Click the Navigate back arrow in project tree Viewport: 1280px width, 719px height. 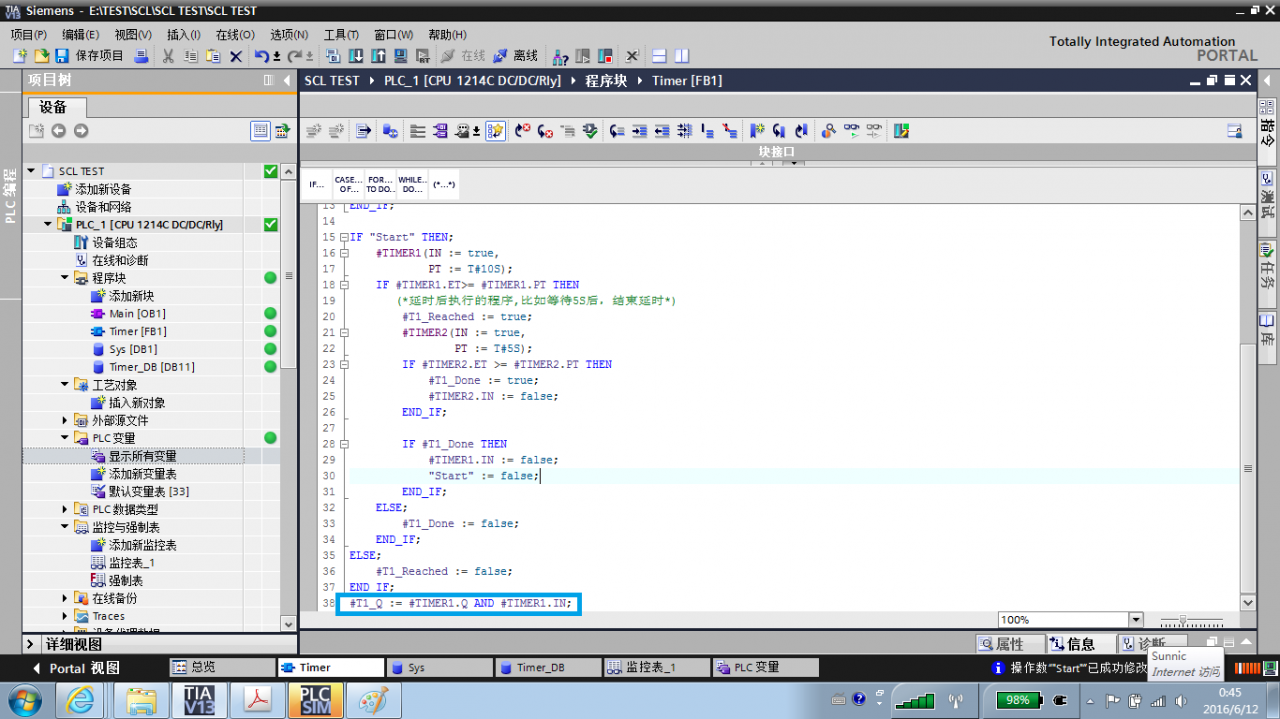point(58,131)
